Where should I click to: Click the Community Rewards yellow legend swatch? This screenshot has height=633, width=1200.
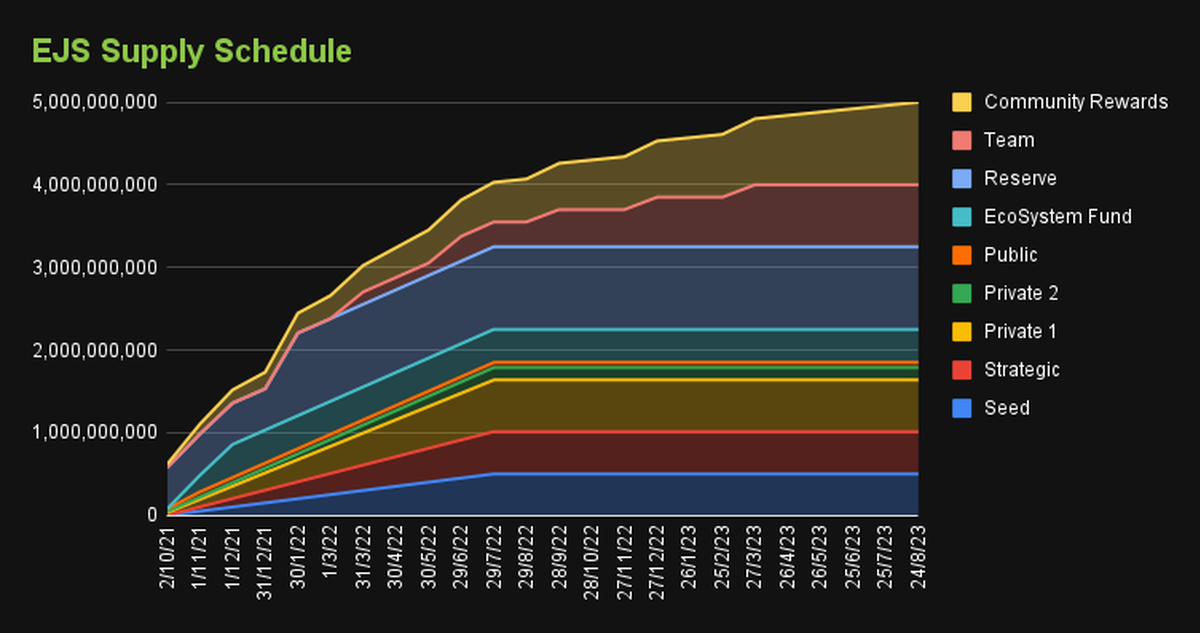(962, 102)
